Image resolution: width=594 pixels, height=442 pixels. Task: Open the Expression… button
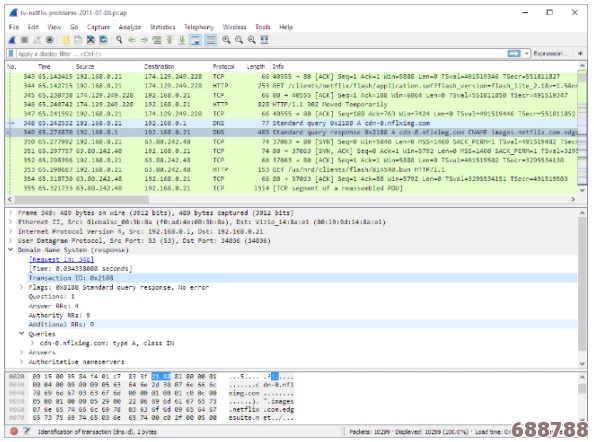pos(548,54)
